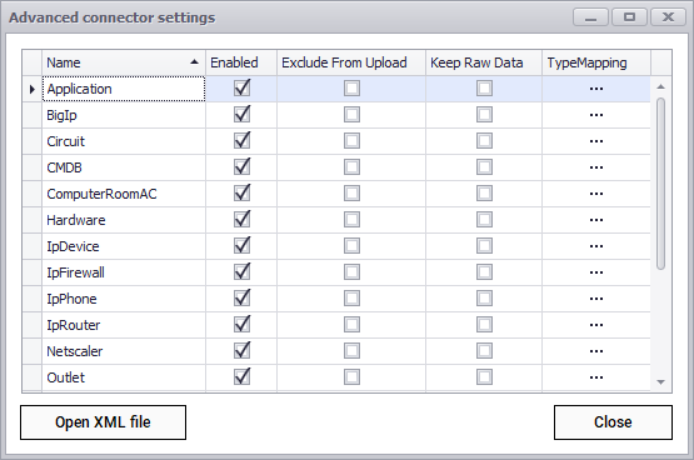This screenshot has width=694, height=460.
Task: Click the Open XML file button
Action: click(x=103, y=422)
